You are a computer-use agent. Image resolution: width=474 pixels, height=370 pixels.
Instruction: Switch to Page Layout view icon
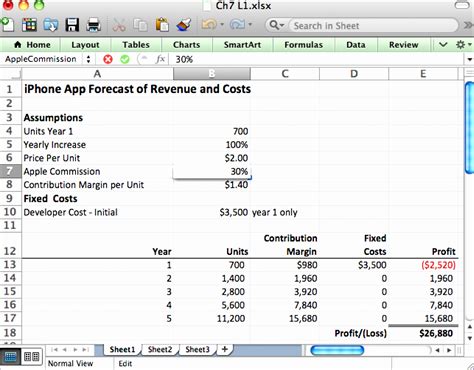coord(32,357)
